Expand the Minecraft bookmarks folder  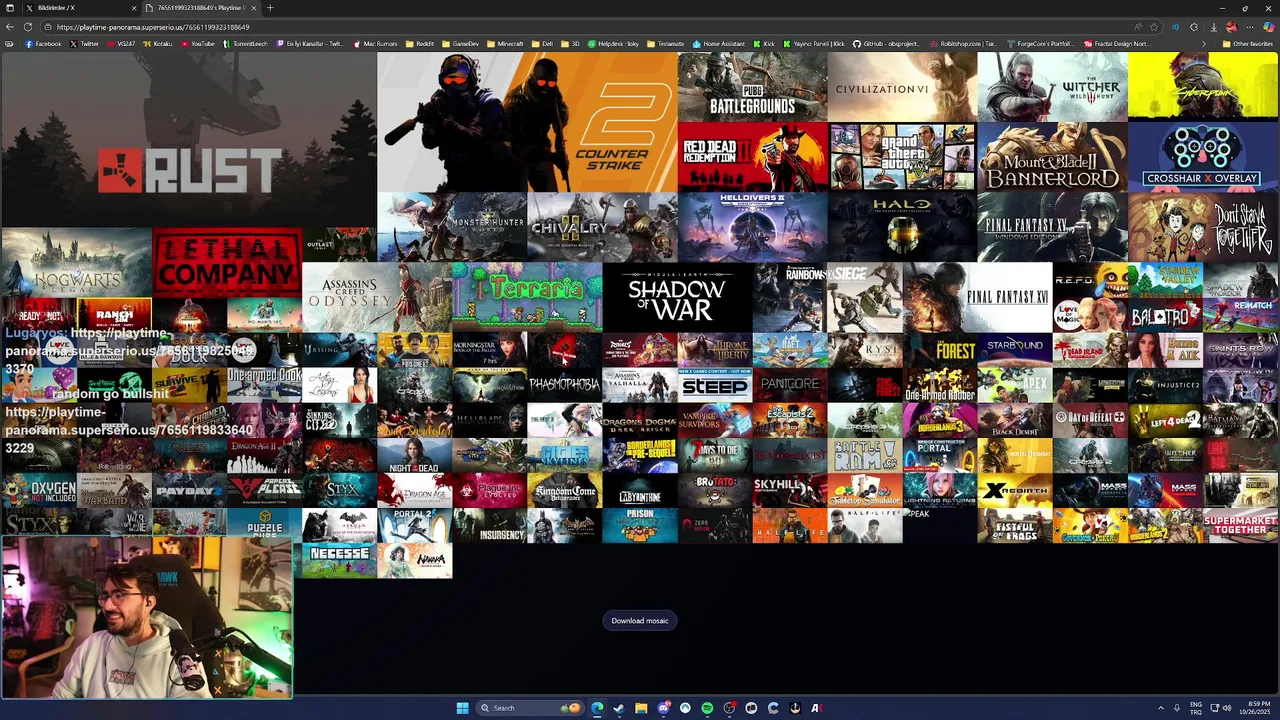coord(506,44)
